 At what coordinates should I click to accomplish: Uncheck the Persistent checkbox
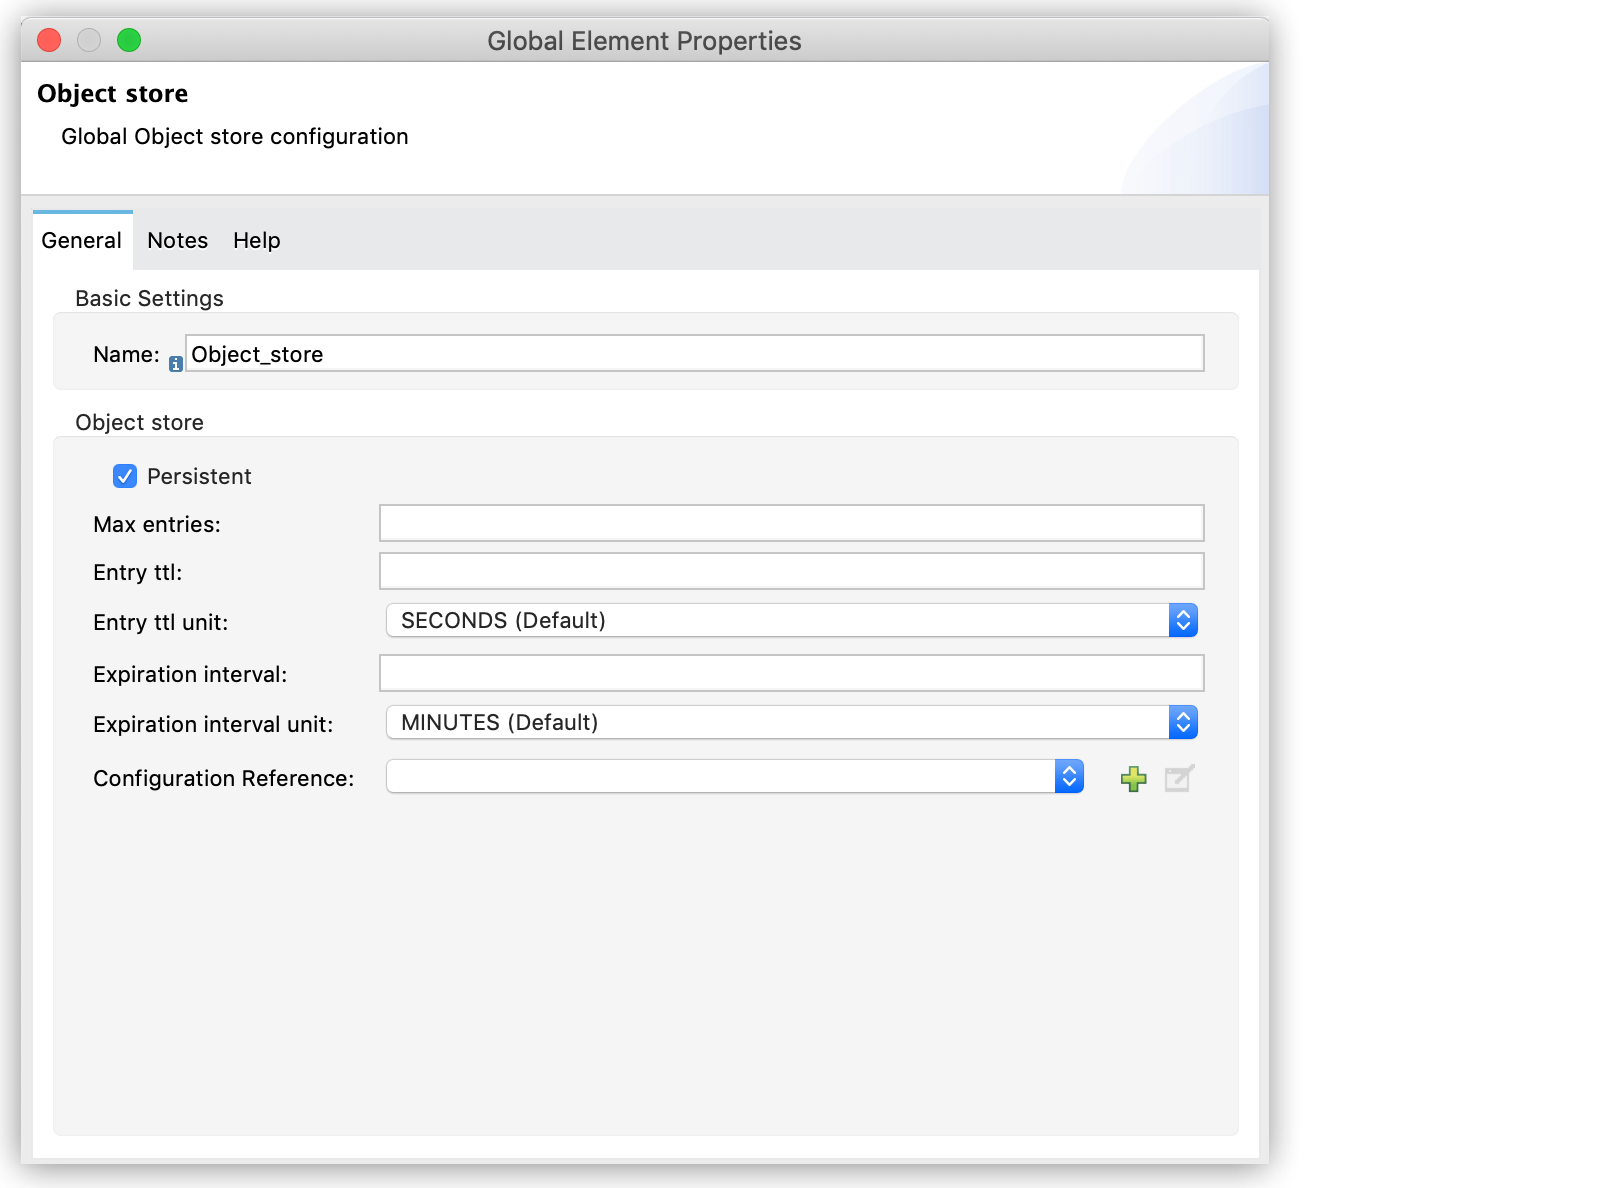125,476
